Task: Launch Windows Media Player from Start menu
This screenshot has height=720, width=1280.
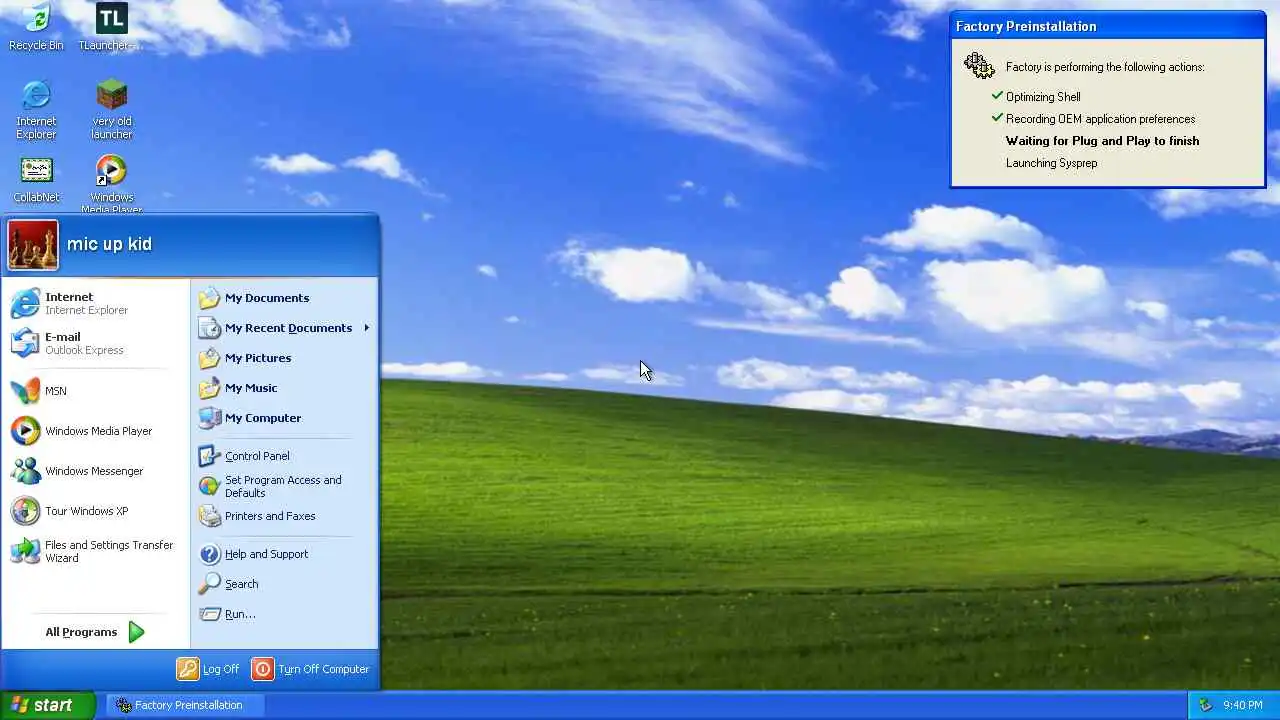Action: (95, 431)
